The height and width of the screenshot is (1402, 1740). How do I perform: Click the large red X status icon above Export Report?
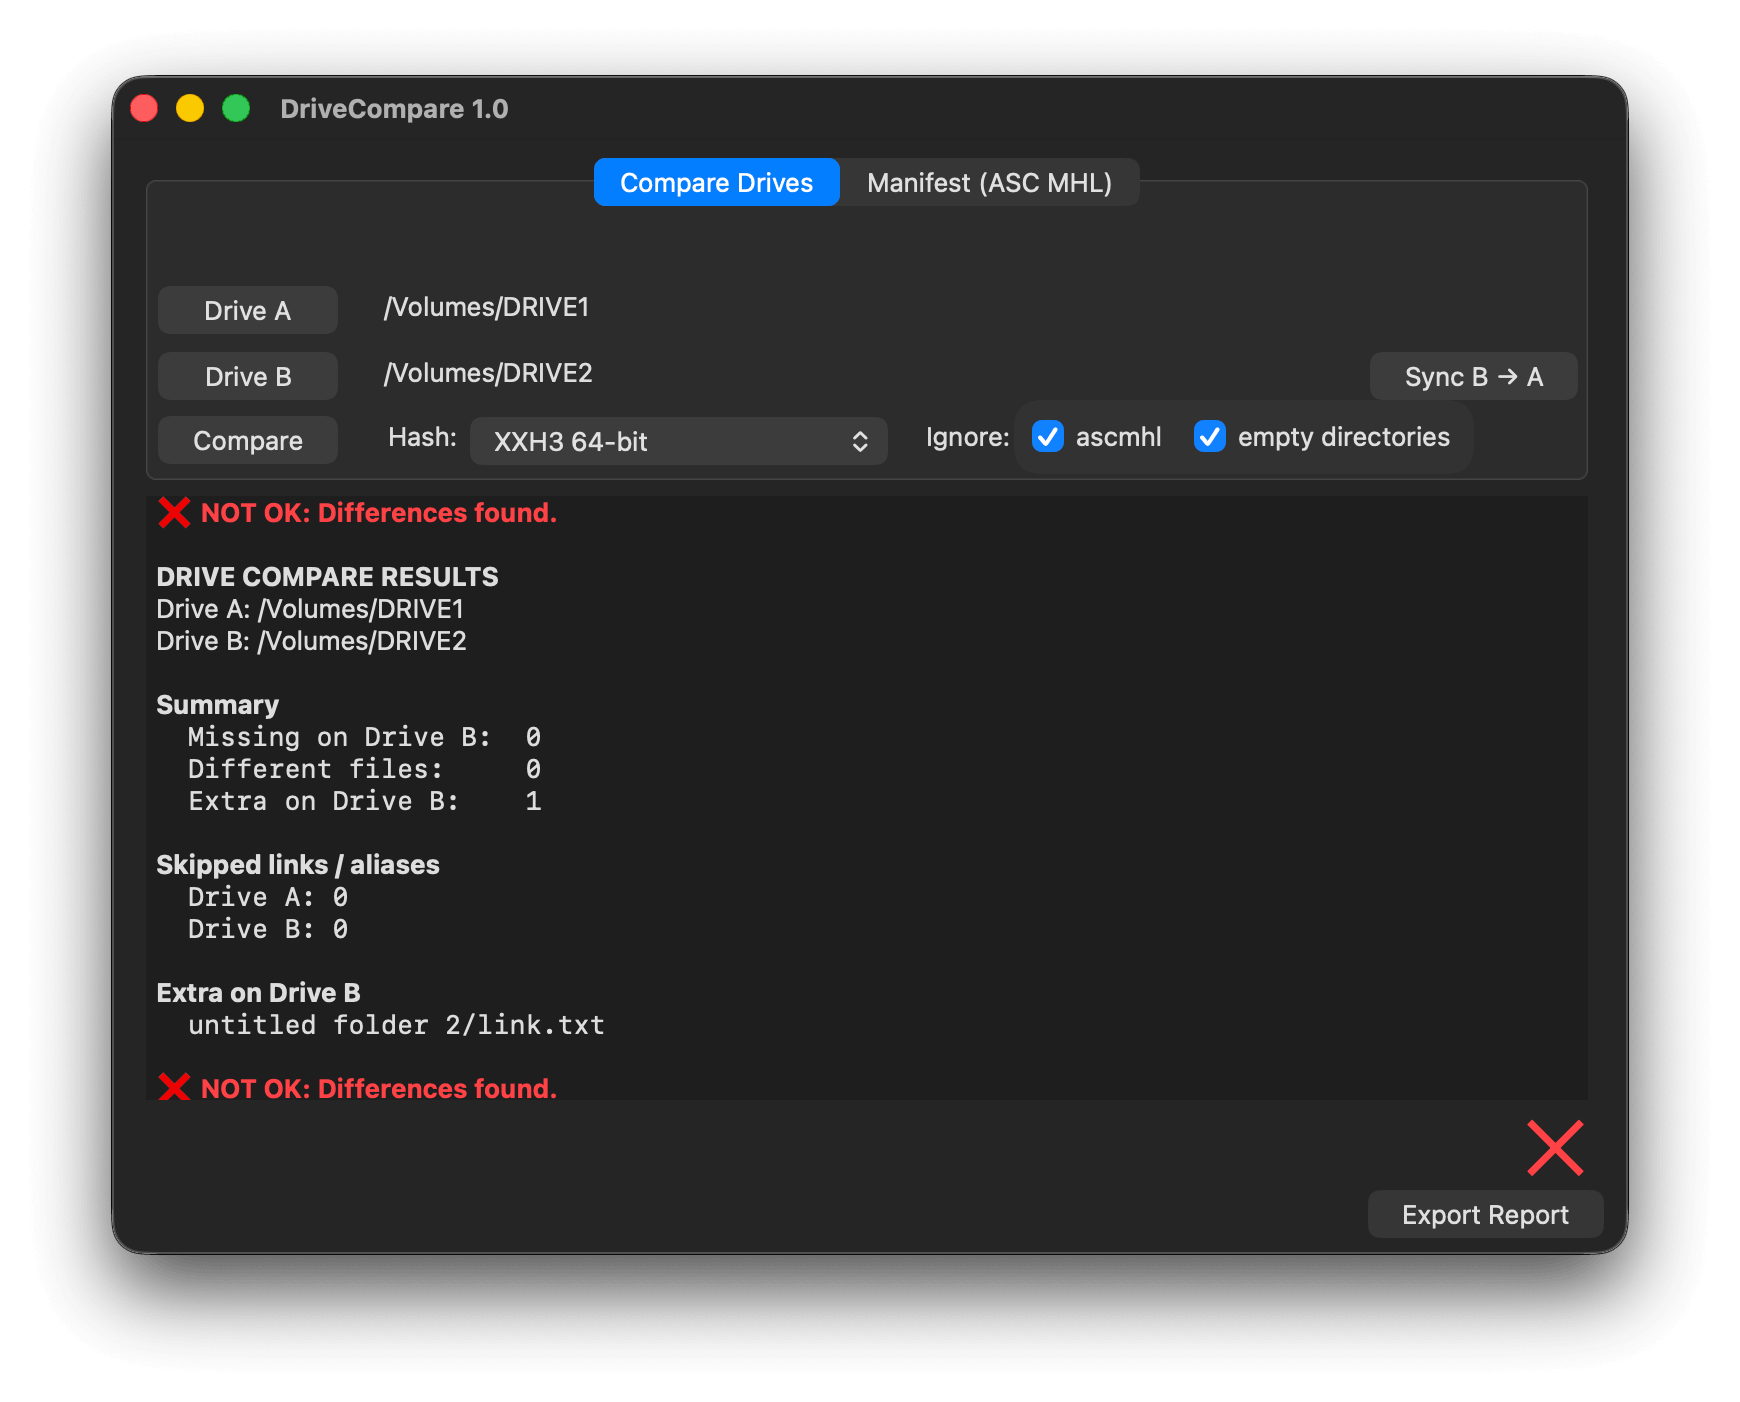1555,1148
